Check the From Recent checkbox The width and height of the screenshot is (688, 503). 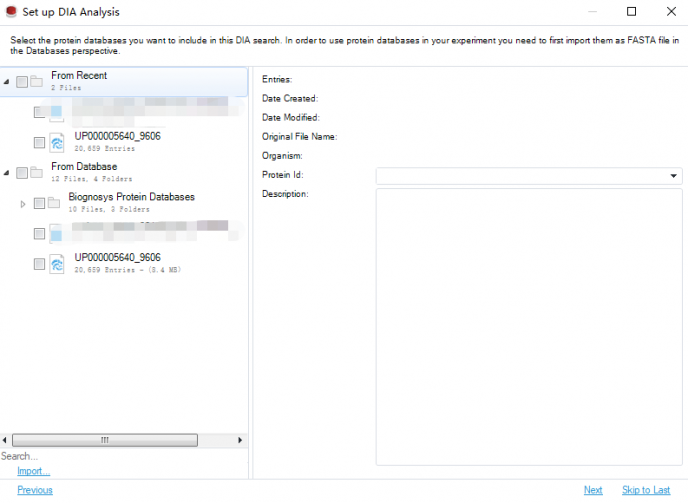click(x=22, y=81)
